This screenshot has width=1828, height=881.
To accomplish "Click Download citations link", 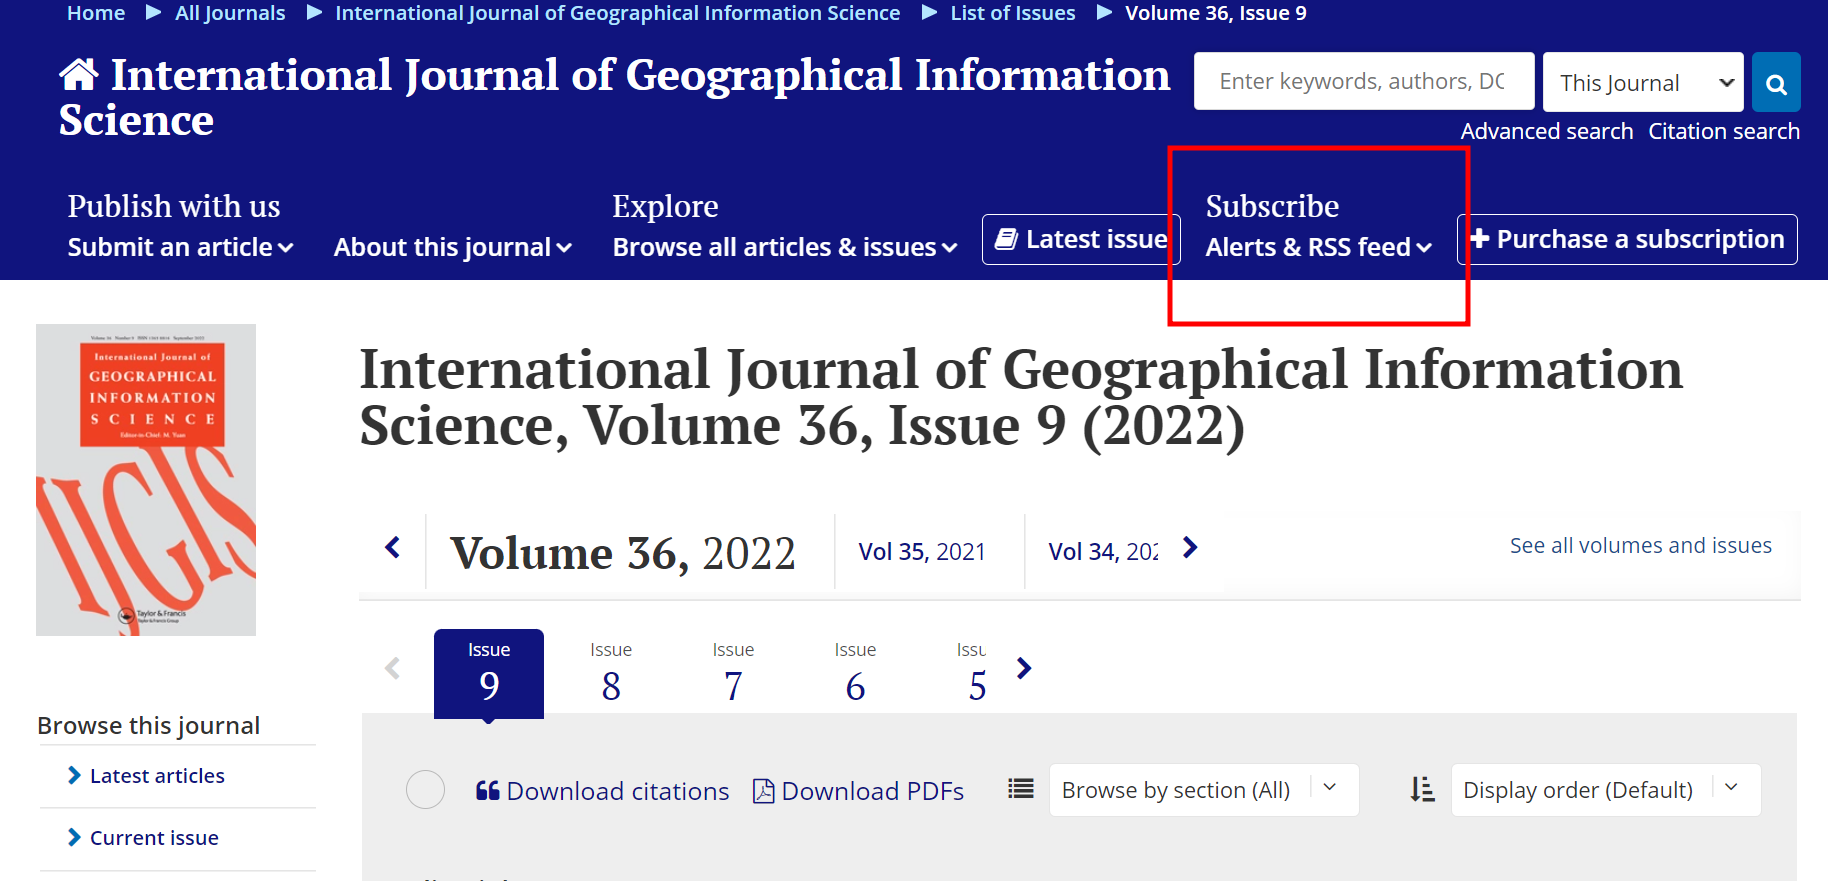I will (x=603, y=791).
